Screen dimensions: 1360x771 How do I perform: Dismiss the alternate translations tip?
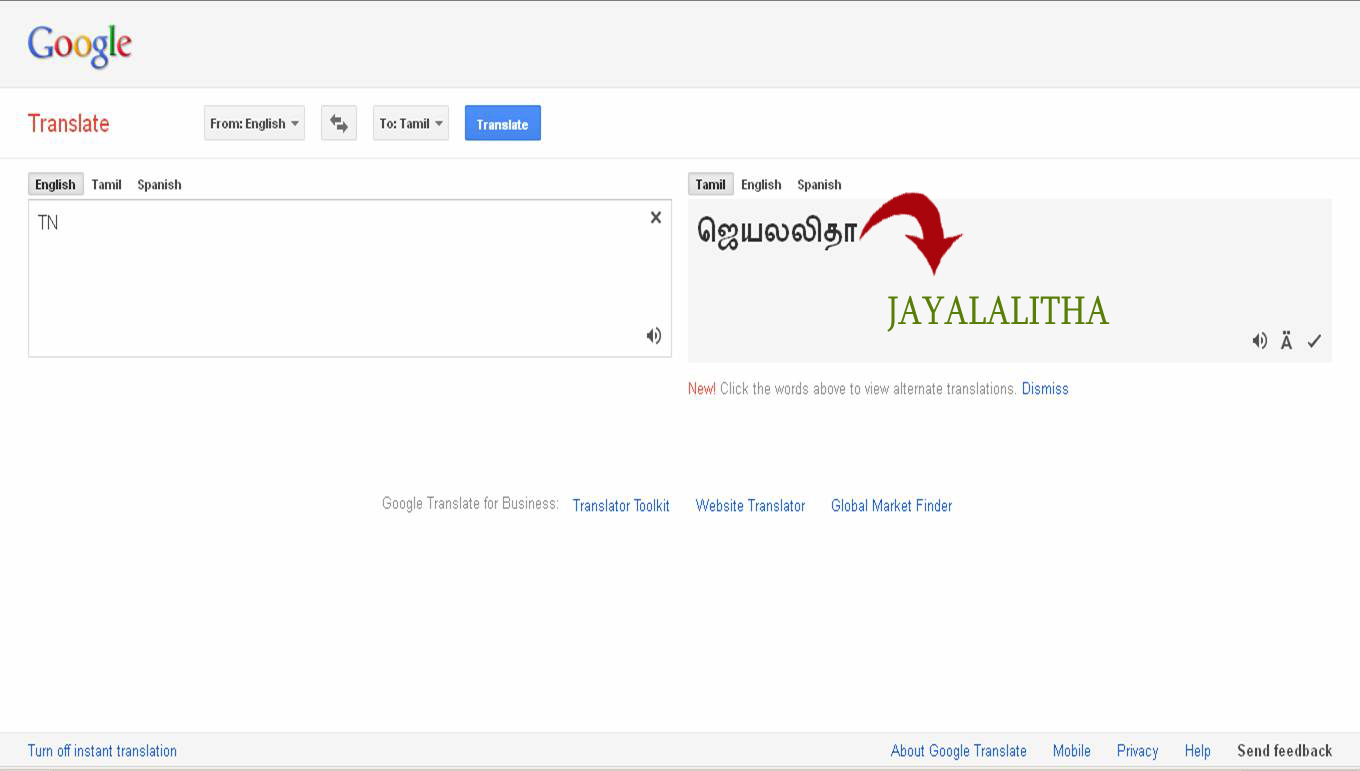point(1045,389)
